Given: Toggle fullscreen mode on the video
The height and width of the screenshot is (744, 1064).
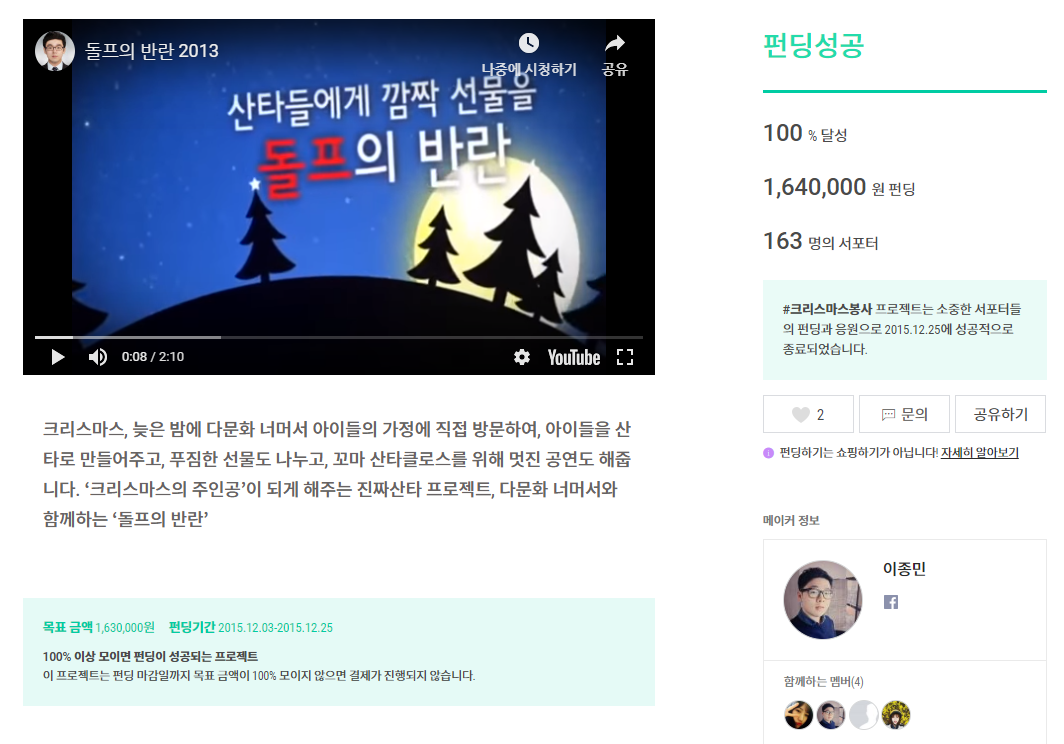Looking at the screenshot, I should pyautogui.click(x=625, y=357).
